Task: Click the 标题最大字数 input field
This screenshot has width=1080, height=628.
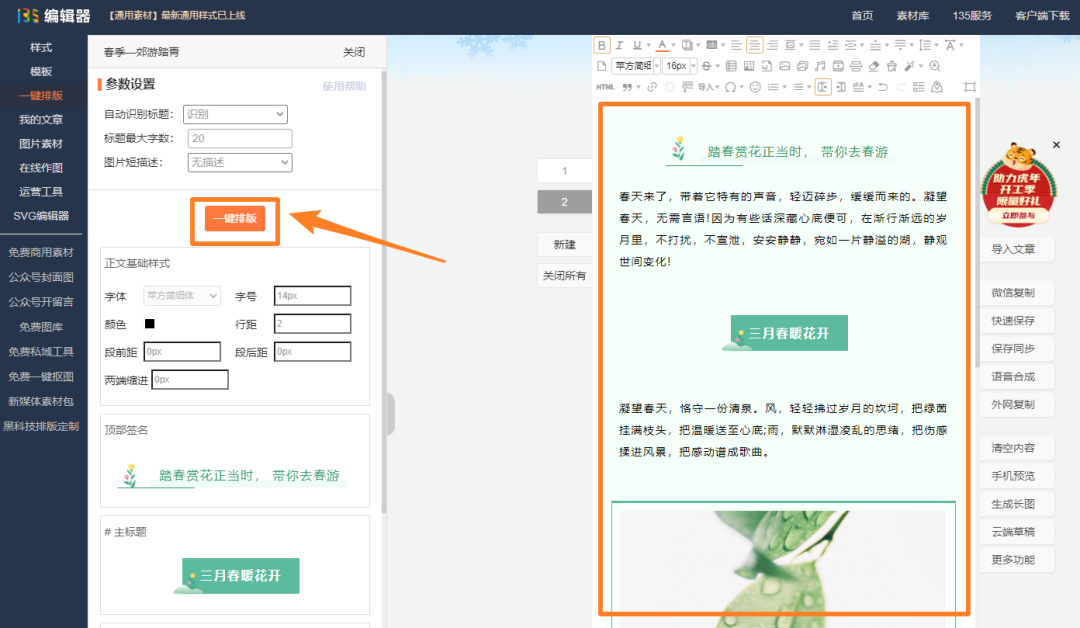Action: [x=240, y=138]
